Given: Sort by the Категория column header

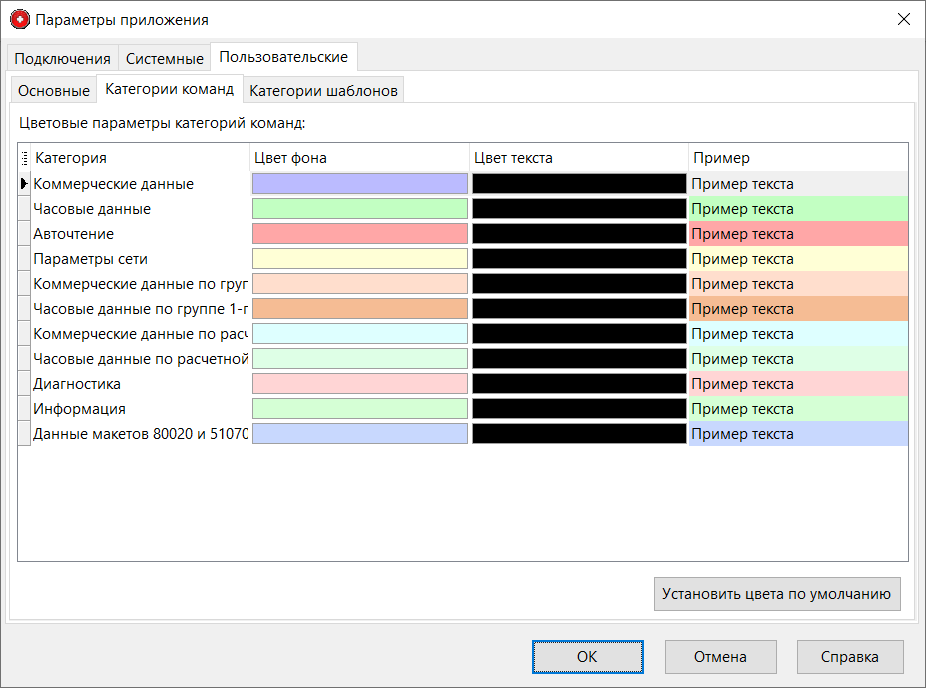Looking at the screenshot, I should click(140, 158).
